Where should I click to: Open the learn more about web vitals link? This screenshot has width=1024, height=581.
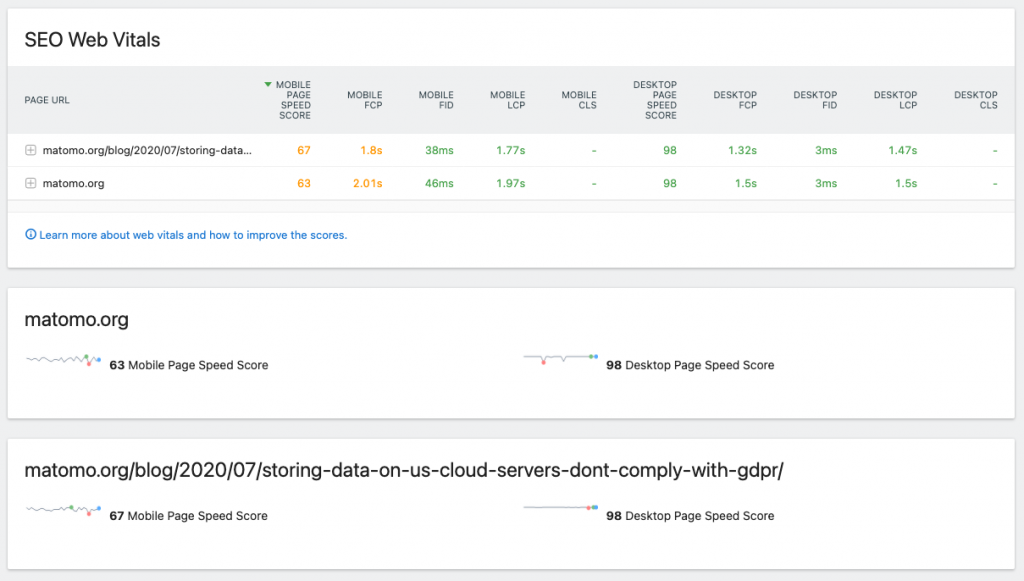190,234
